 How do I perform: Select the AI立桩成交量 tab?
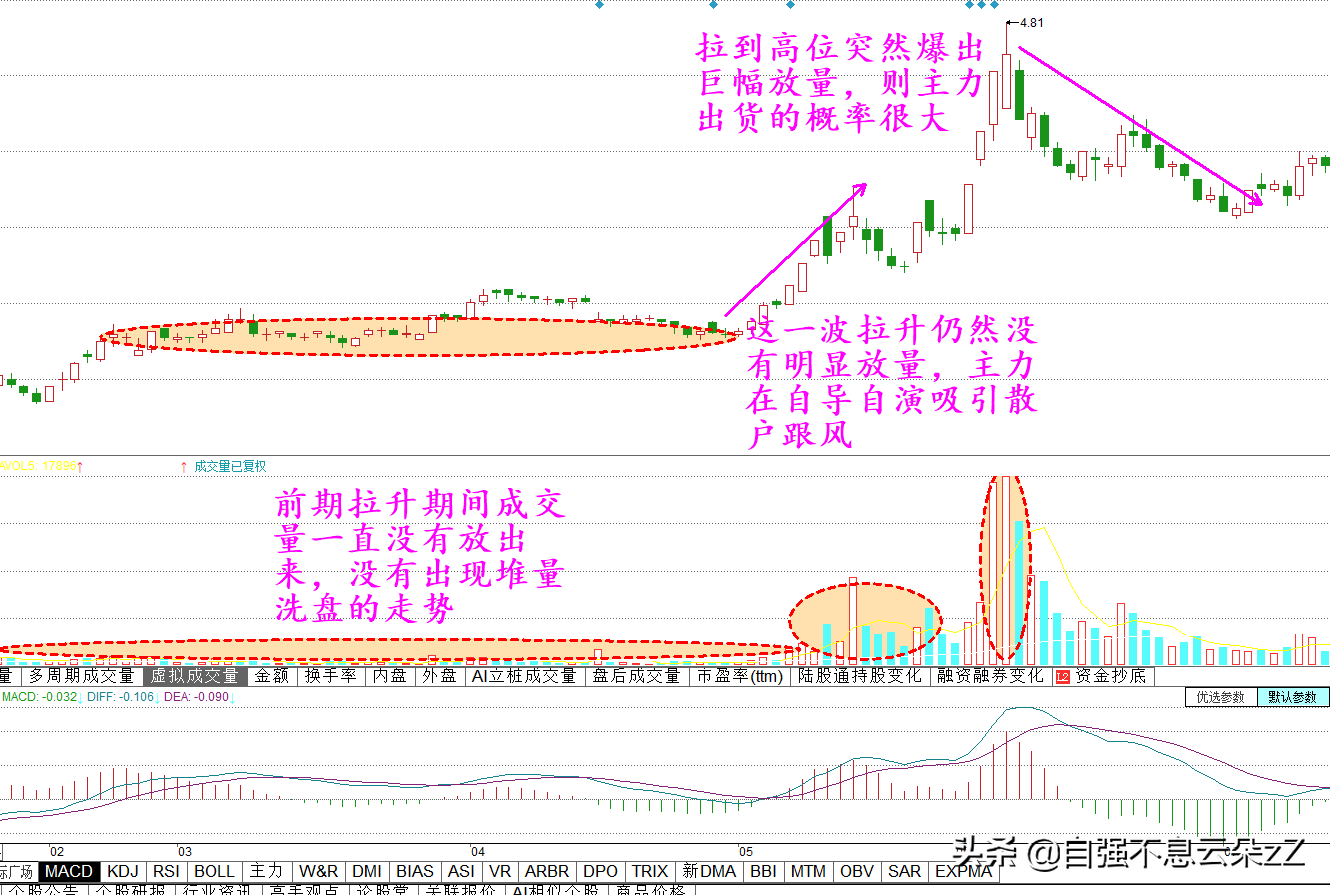tap(524, 676)
